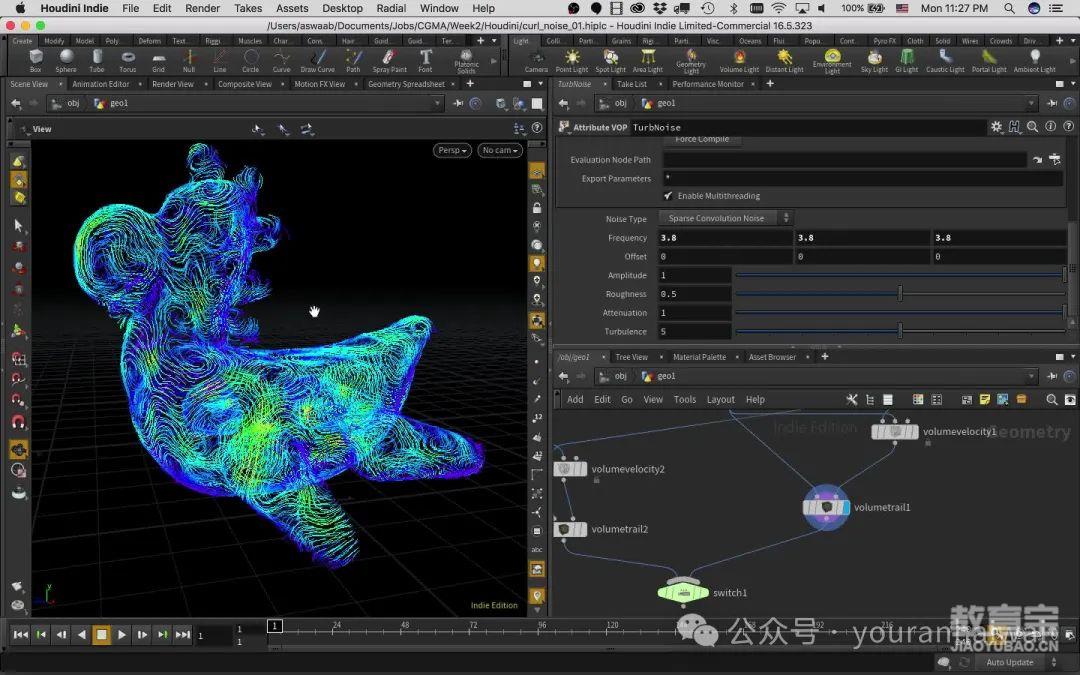The height and width of the screenshot is (675, 1080).
Task: Toggle the viewport light bulb display option
Action: click(537, 263)
